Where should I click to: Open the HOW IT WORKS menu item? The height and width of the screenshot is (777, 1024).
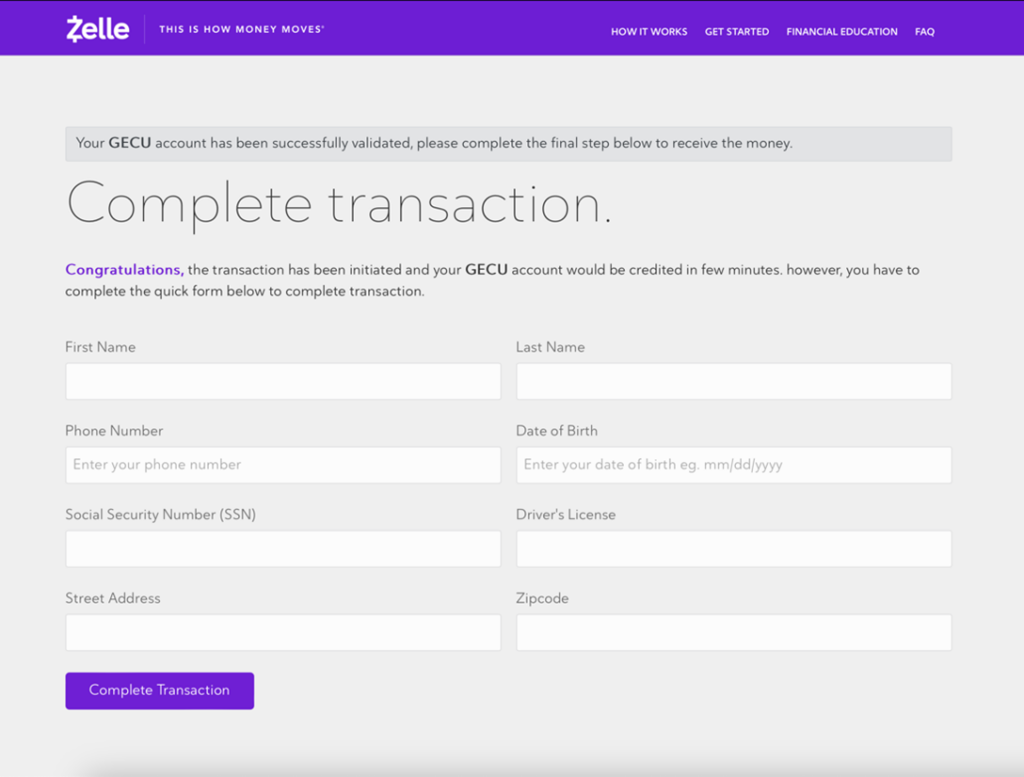click(648, 31)
